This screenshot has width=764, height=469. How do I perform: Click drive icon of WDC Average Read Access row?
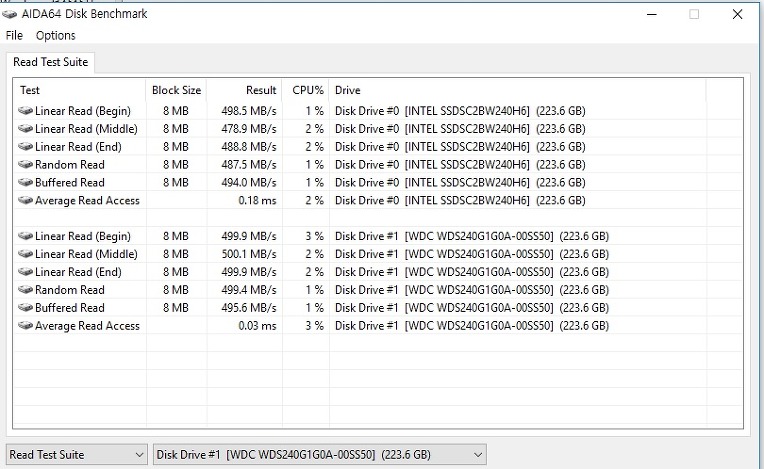25,325
